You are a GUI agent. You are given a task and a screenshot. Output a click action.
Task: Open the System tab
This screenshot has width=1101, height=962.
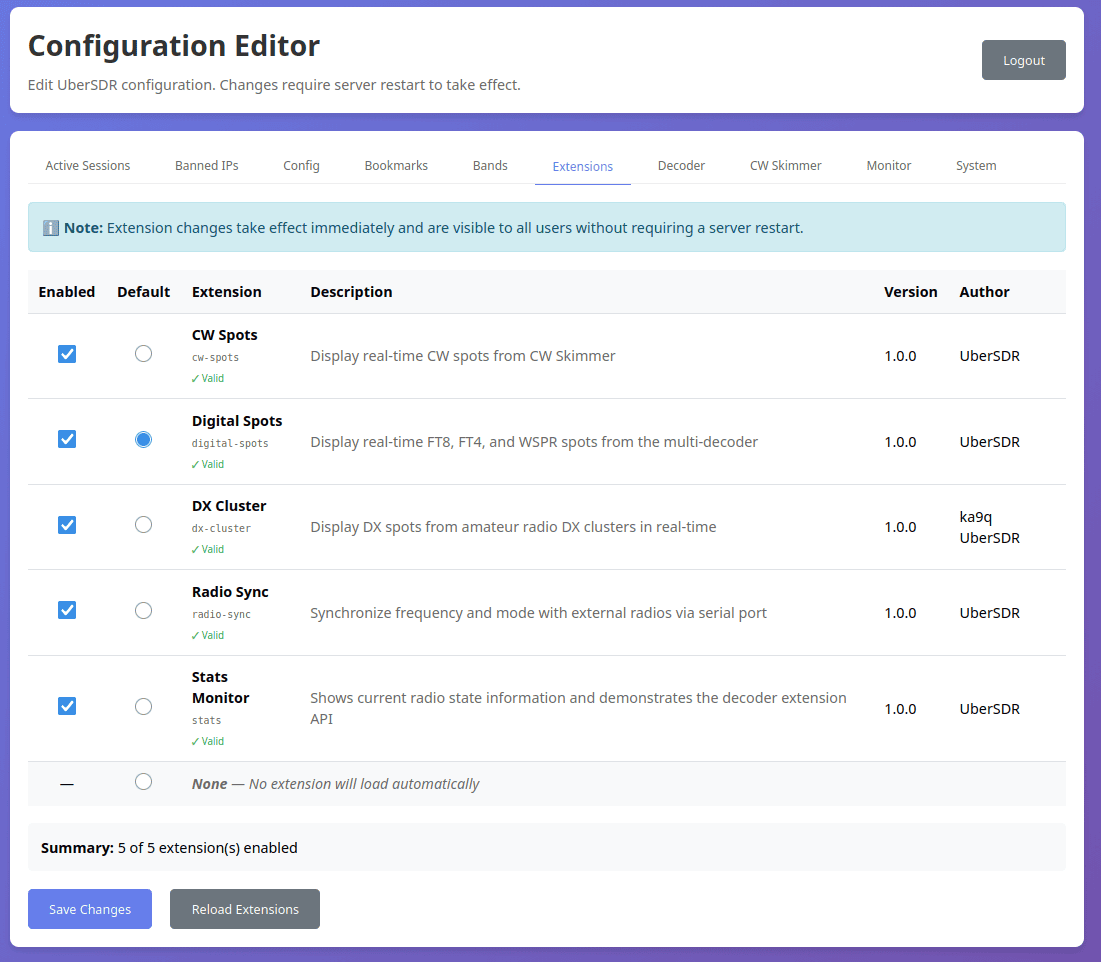(976, 165)
